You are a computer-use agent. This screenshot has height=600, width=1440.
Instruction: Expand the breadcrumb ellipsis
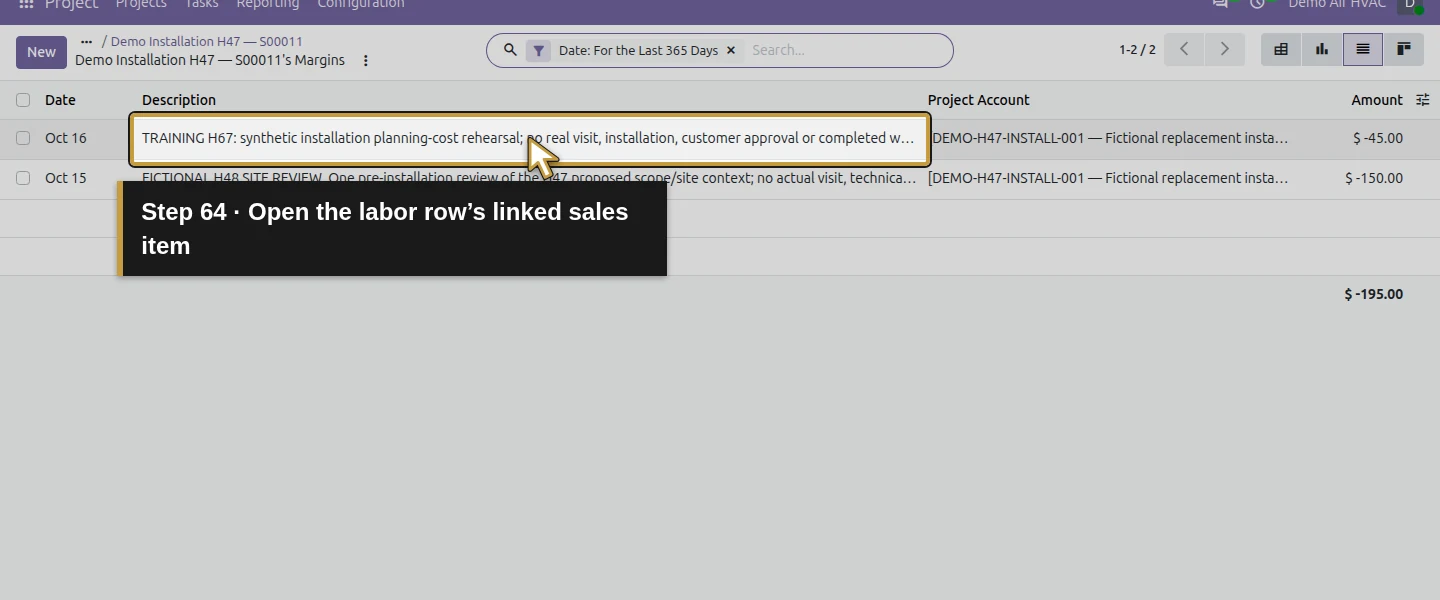click(x=86, y=42)
